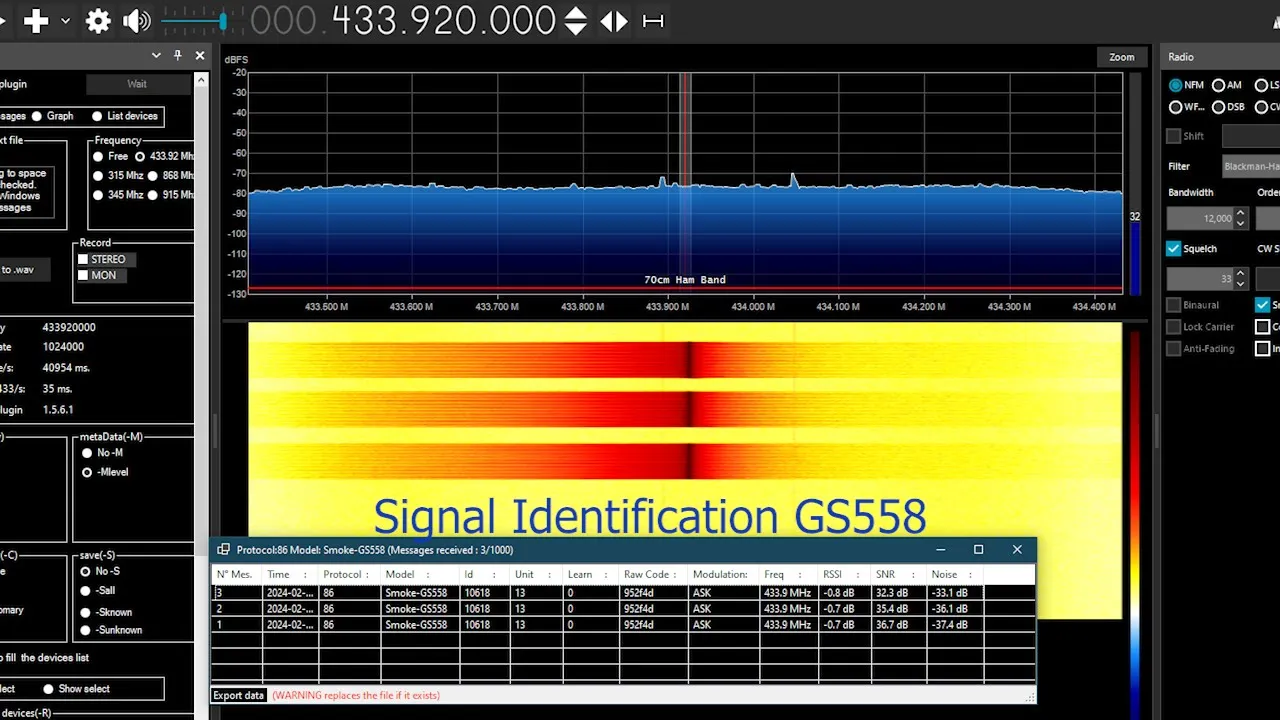The image size is (1280, 720).
Task: Select the Graph radio option
Action: [x=37, y=116]
